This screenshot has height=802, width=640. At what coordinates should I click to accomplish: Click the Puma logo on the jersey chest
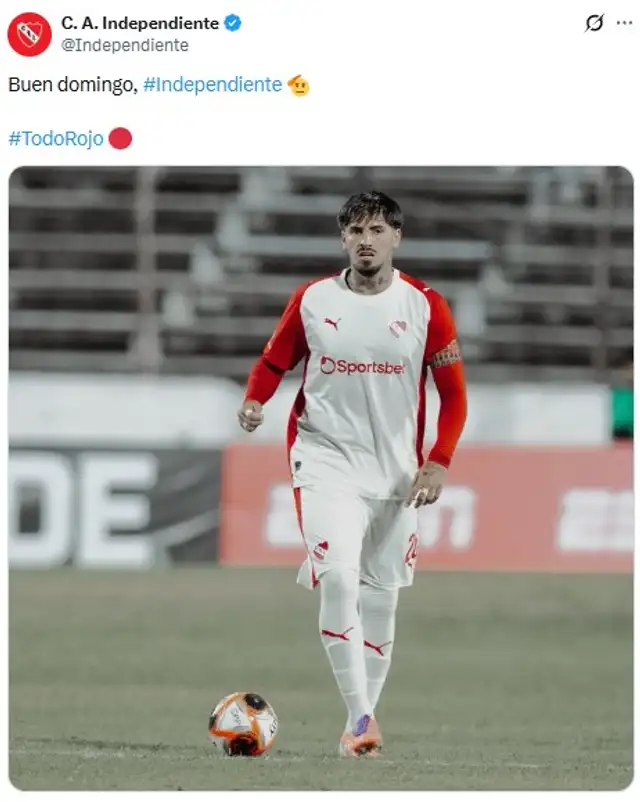pyautogui.click(x=333, y=323)
